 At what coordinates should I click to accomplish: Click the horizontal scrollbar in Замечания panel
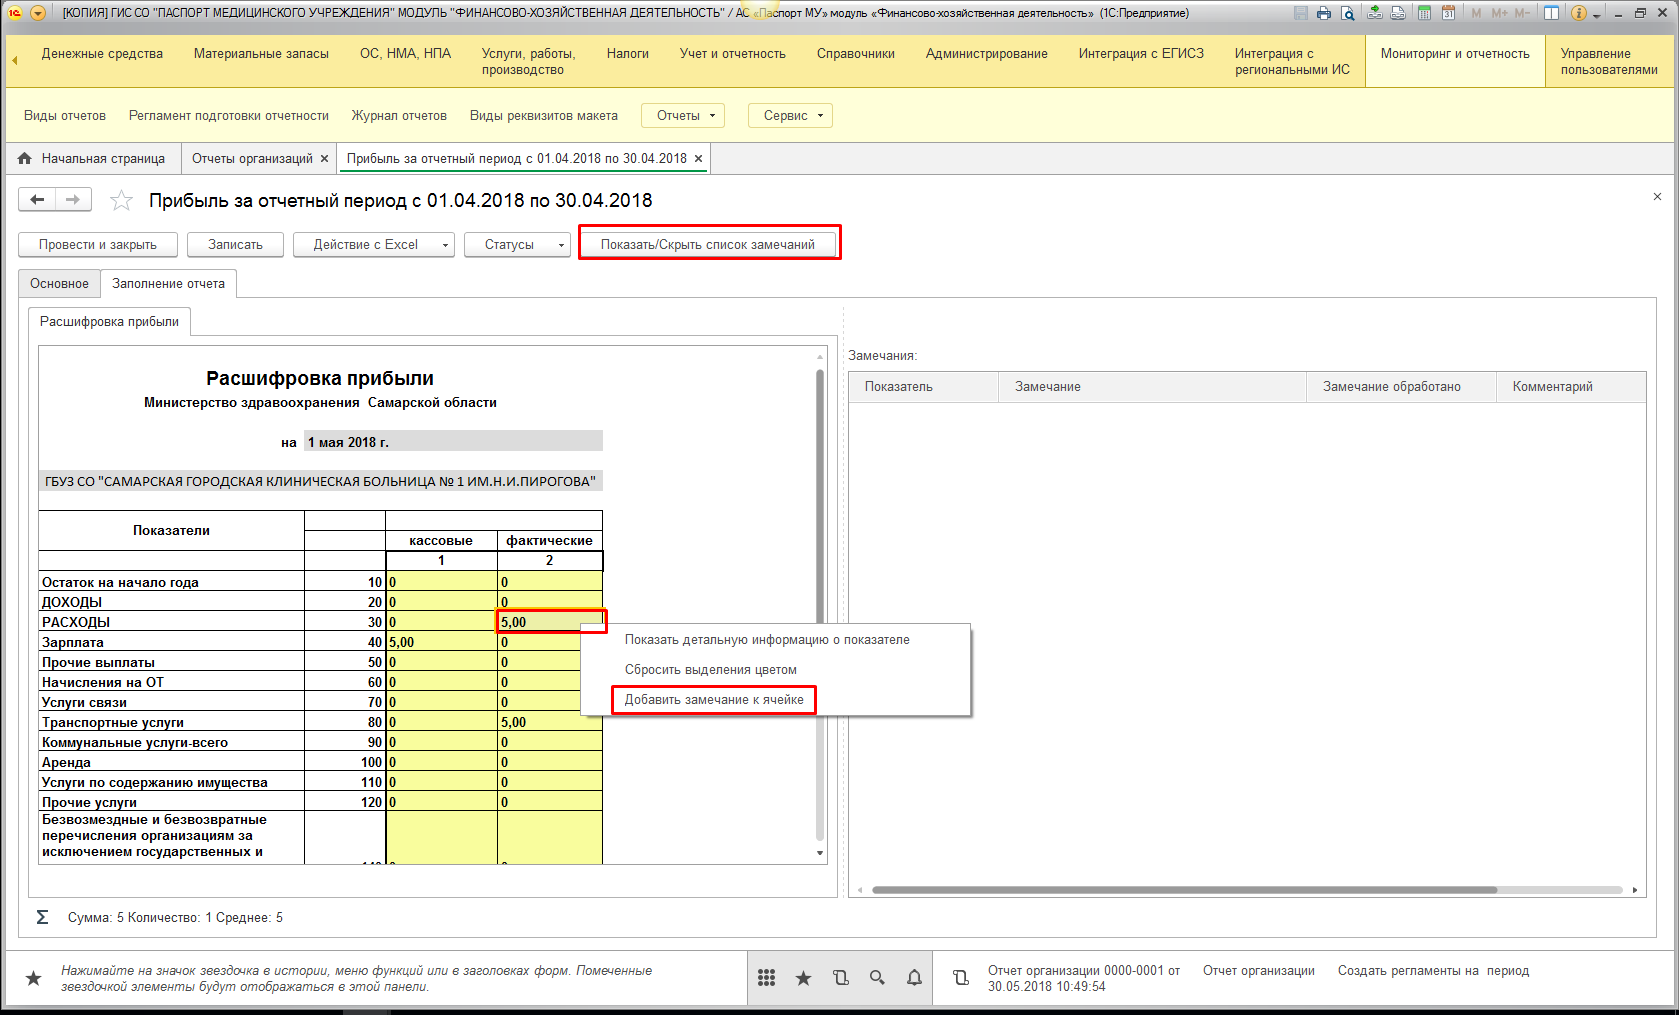click(1184, 890)
